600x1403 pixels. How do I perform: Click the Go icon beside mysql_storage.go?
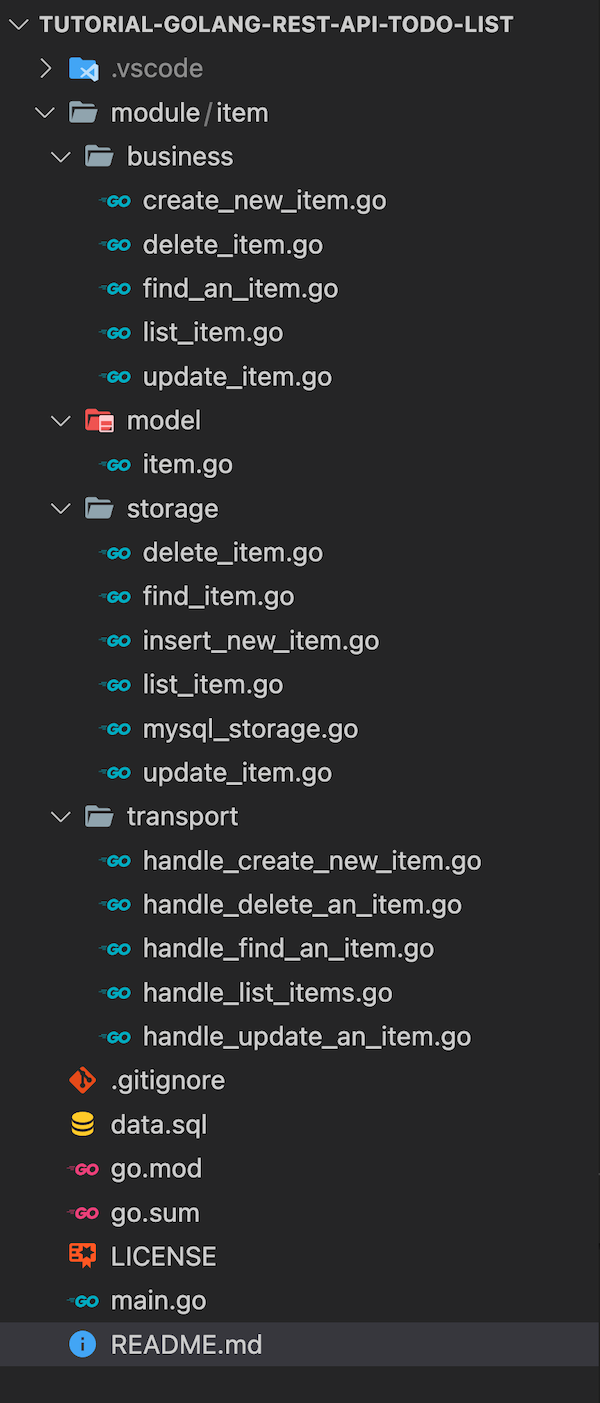[x=117, y=728]
